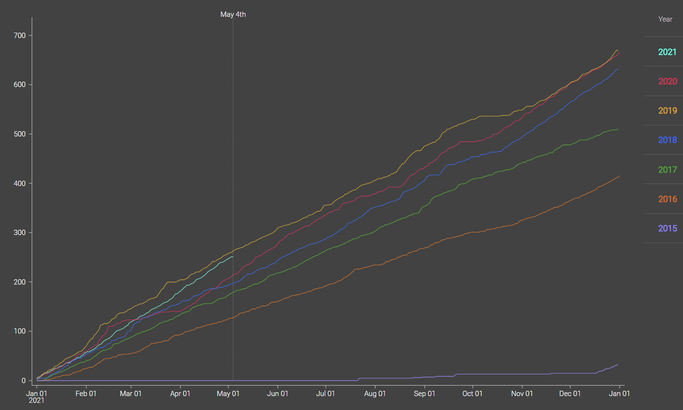Click the Jan 01 2021 axis label
Image resolution: width=683 pixels, height=410 pixels.
tap(37, 396)
